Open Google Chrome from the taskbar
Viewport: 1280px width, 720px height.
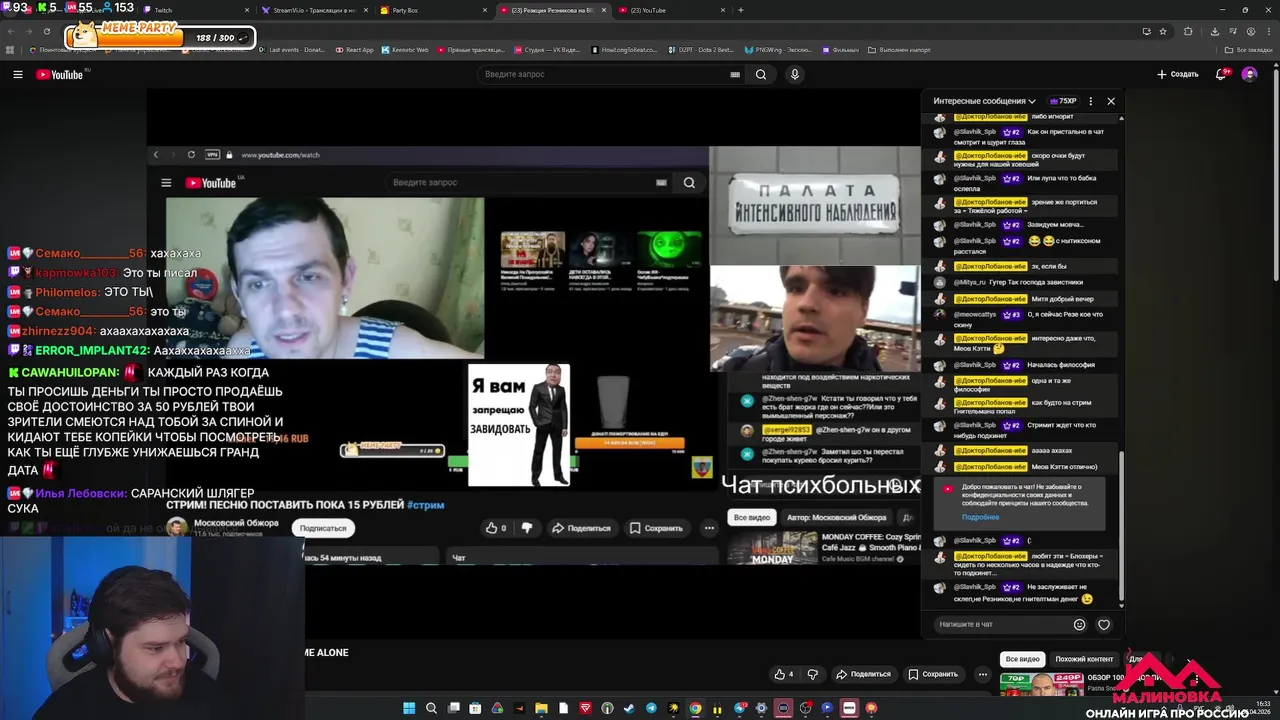tap(695, 708)
